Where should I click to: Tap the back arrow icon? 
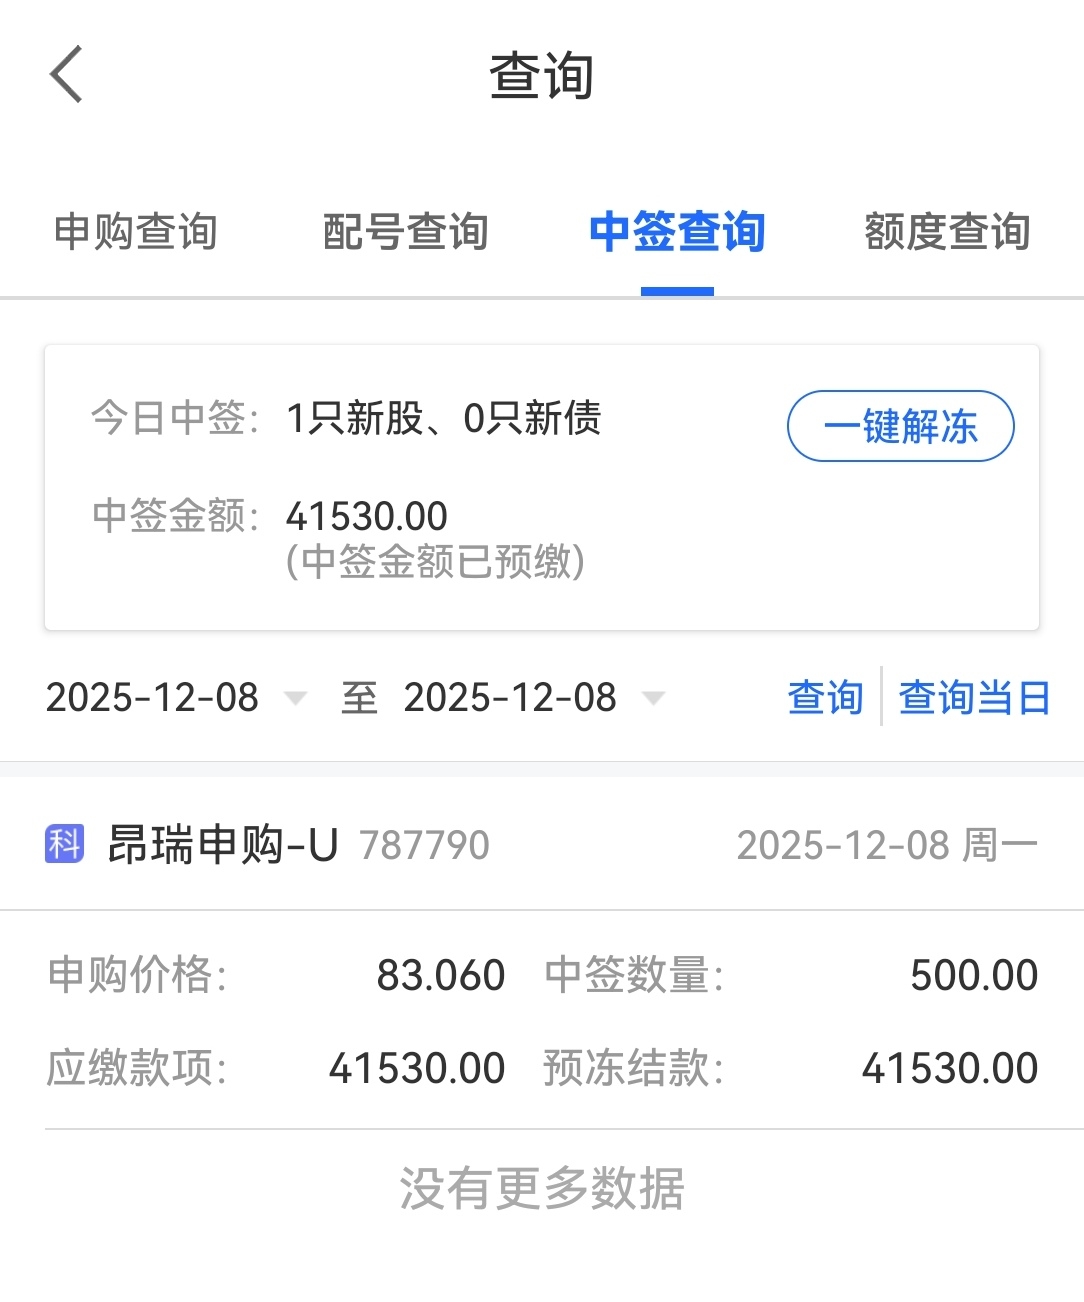coord(66,75)
